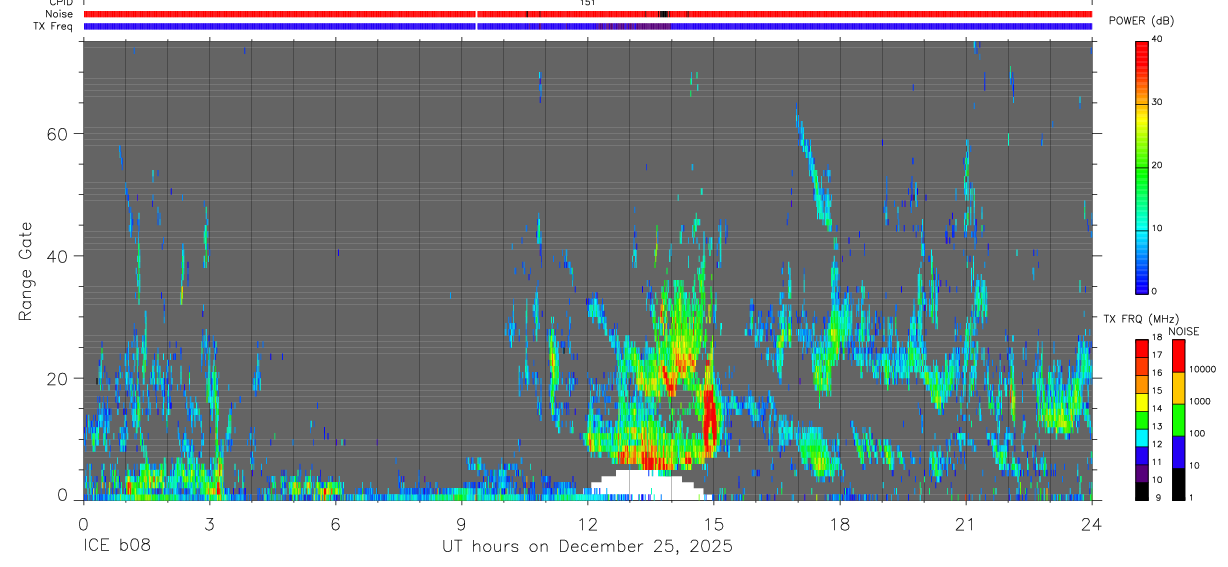Click the red Noise strip above the plot
Image resolution: width=1228 pixels, height=567 pixels.
coord(588,14)
